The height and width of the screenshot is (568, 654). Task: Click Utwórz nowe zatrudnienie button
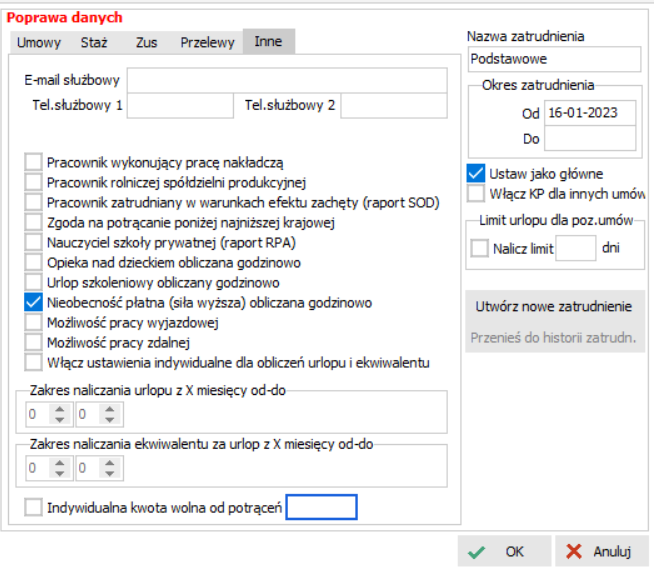(555, 304)
